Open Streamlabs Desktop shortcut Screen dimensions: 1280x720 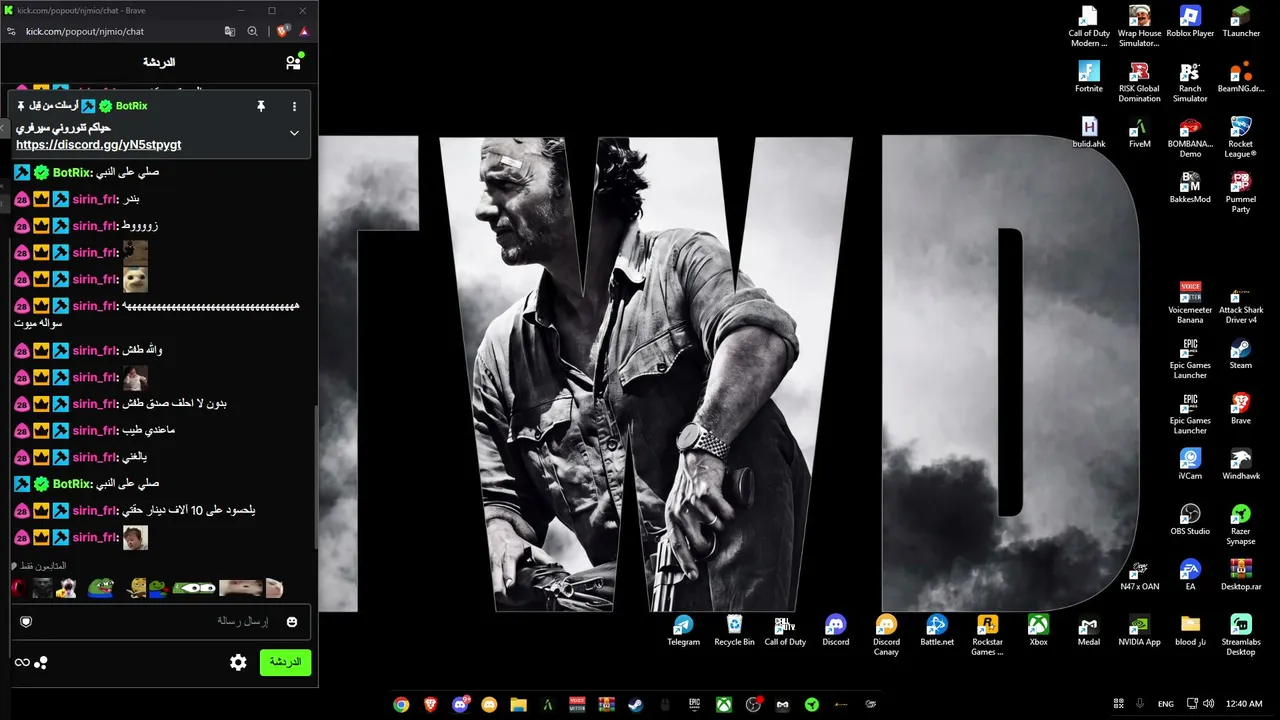click(x=1241, y=635)
